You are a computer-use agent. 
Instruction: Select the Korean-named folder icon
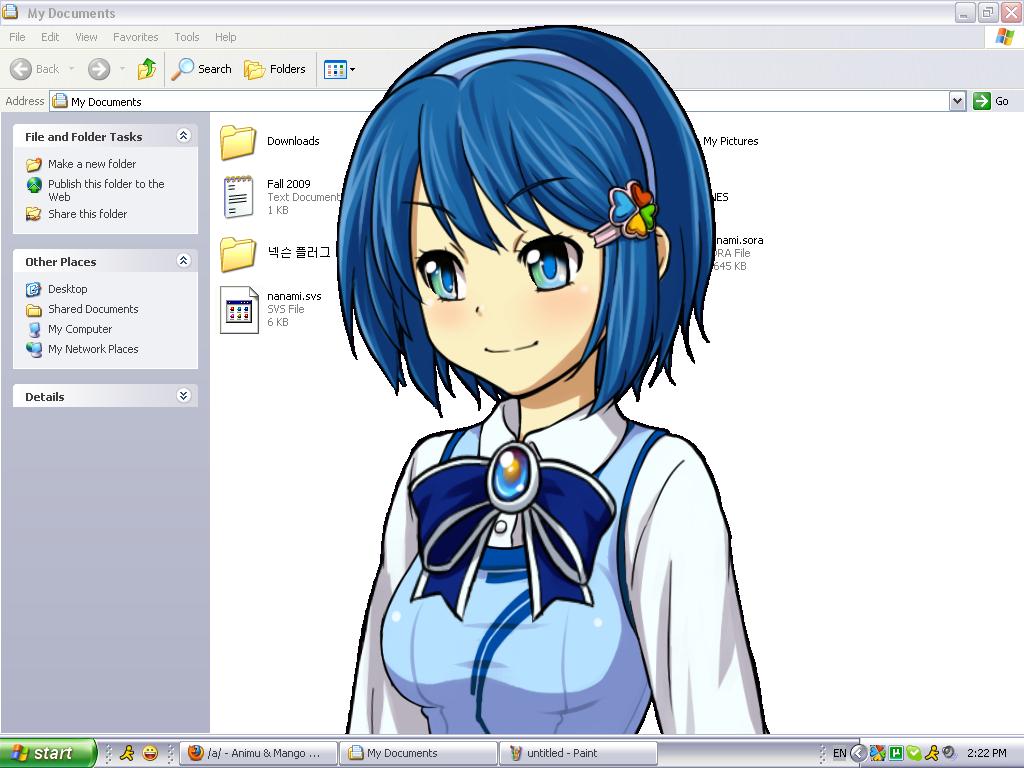[238, 253]
